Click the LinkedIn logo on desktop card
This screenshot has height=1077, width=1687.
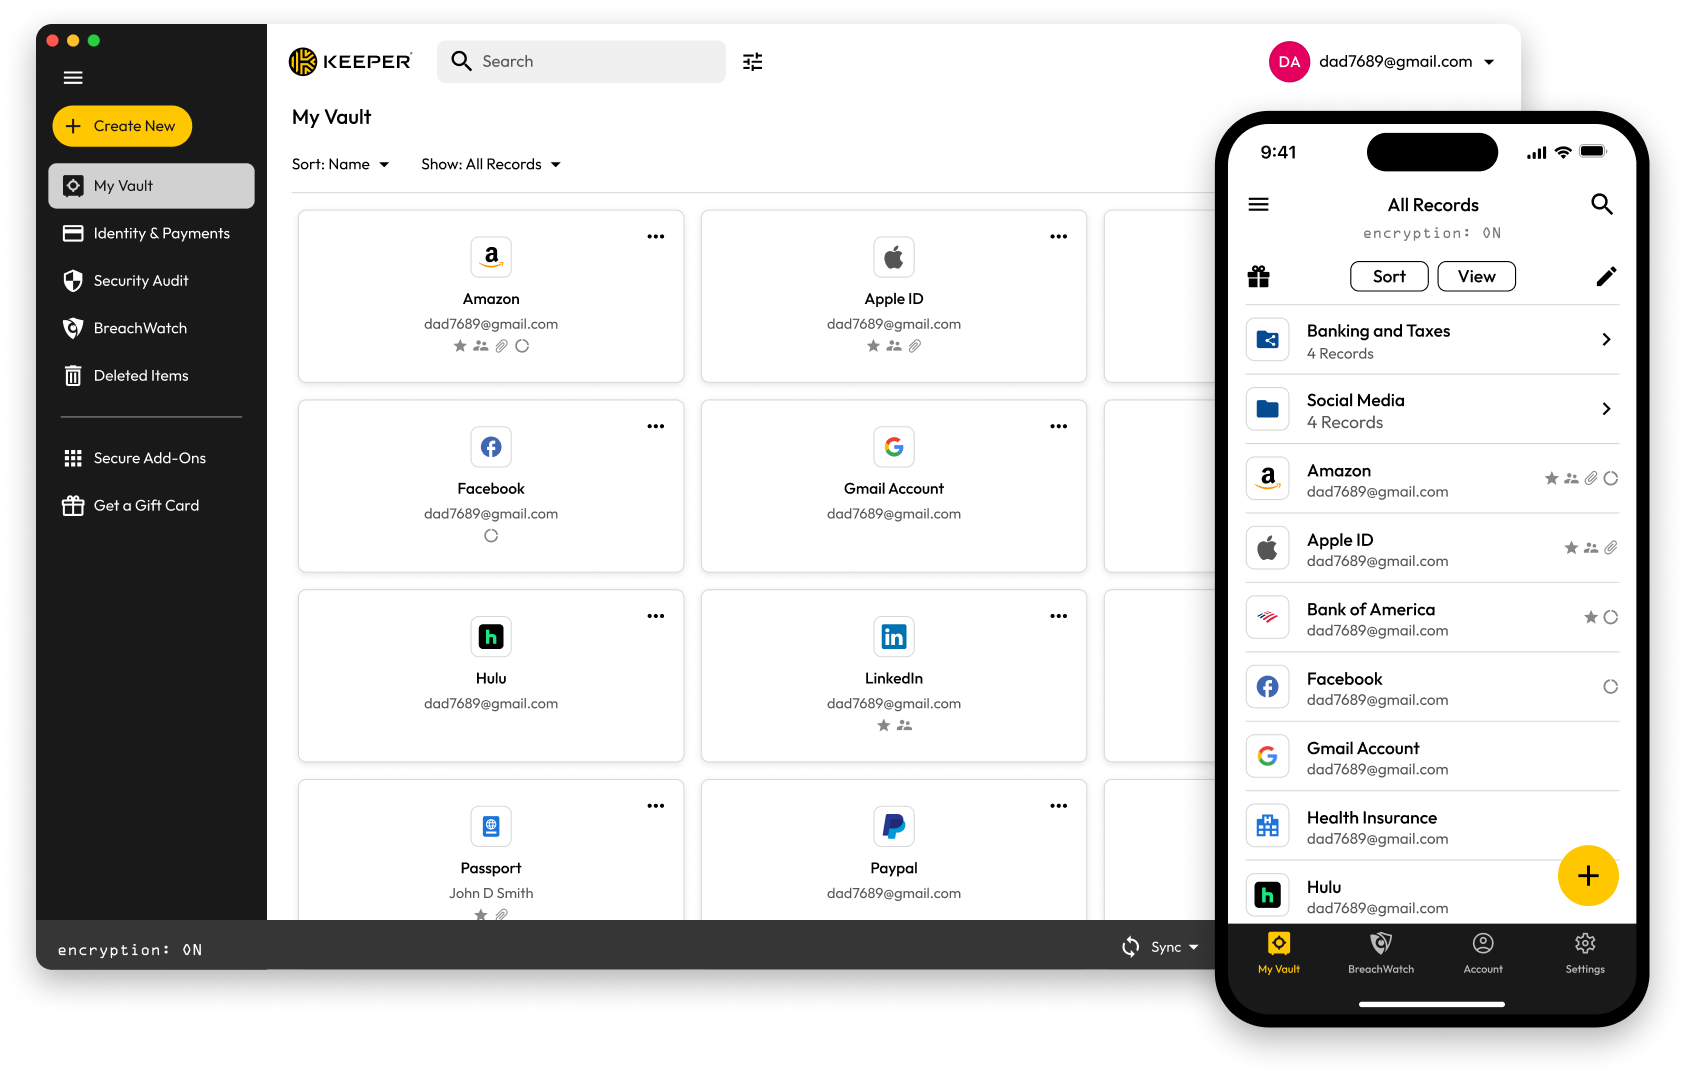pyautogui.click(x=894, y=637)
